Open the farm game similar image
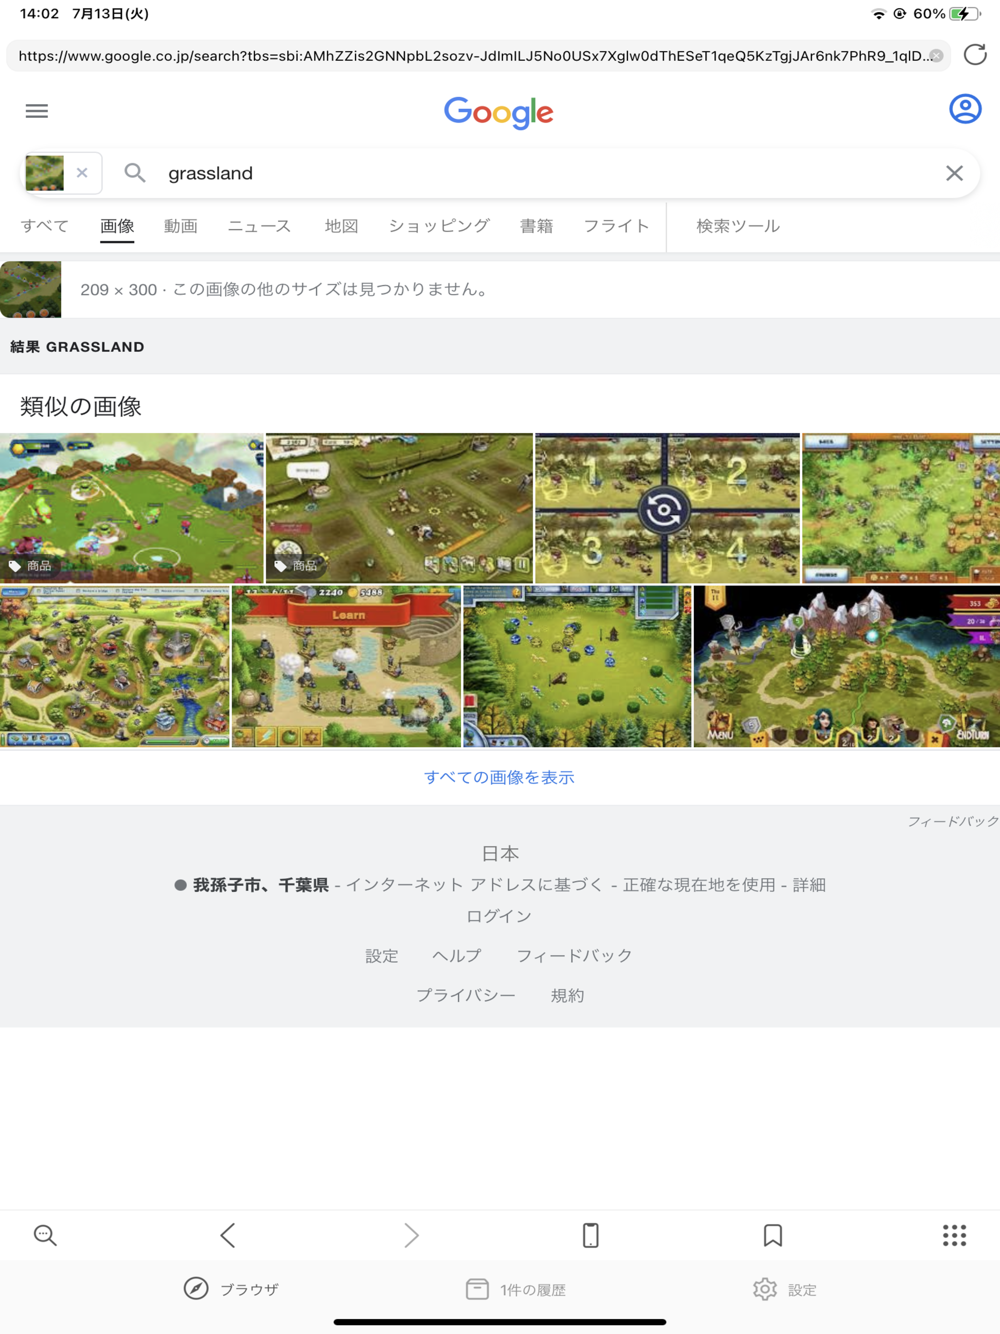The width and height of the screenshot is (1000, 1334). [x=399, y=508]
